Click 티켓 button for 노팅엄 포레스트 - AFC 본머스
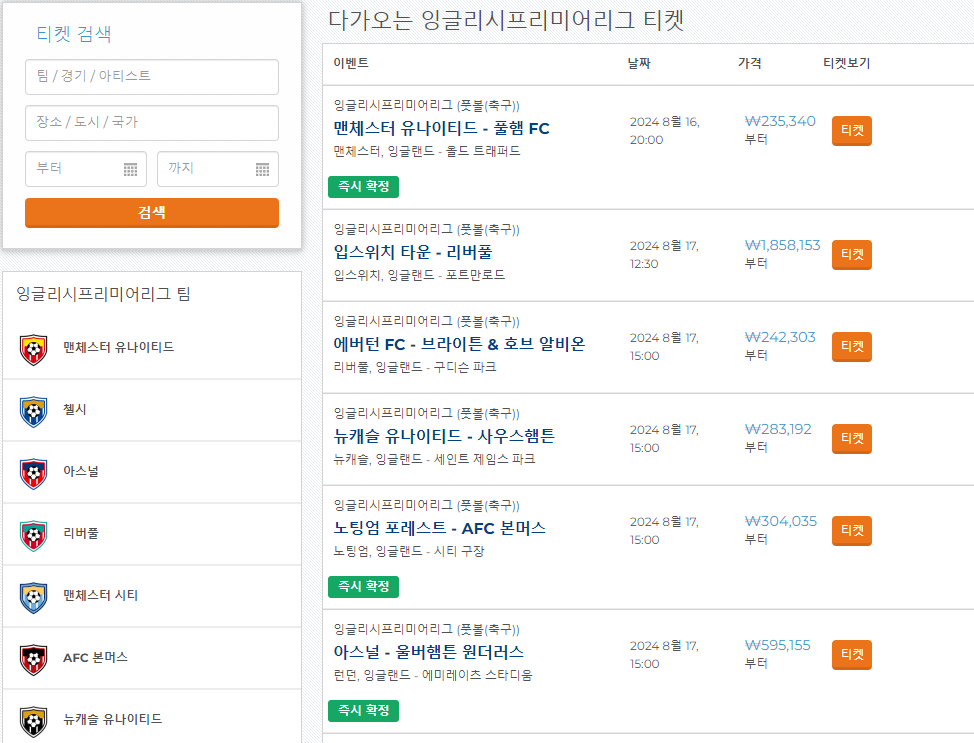The width and height of the screenshot is (974, 743). [852, 531]
